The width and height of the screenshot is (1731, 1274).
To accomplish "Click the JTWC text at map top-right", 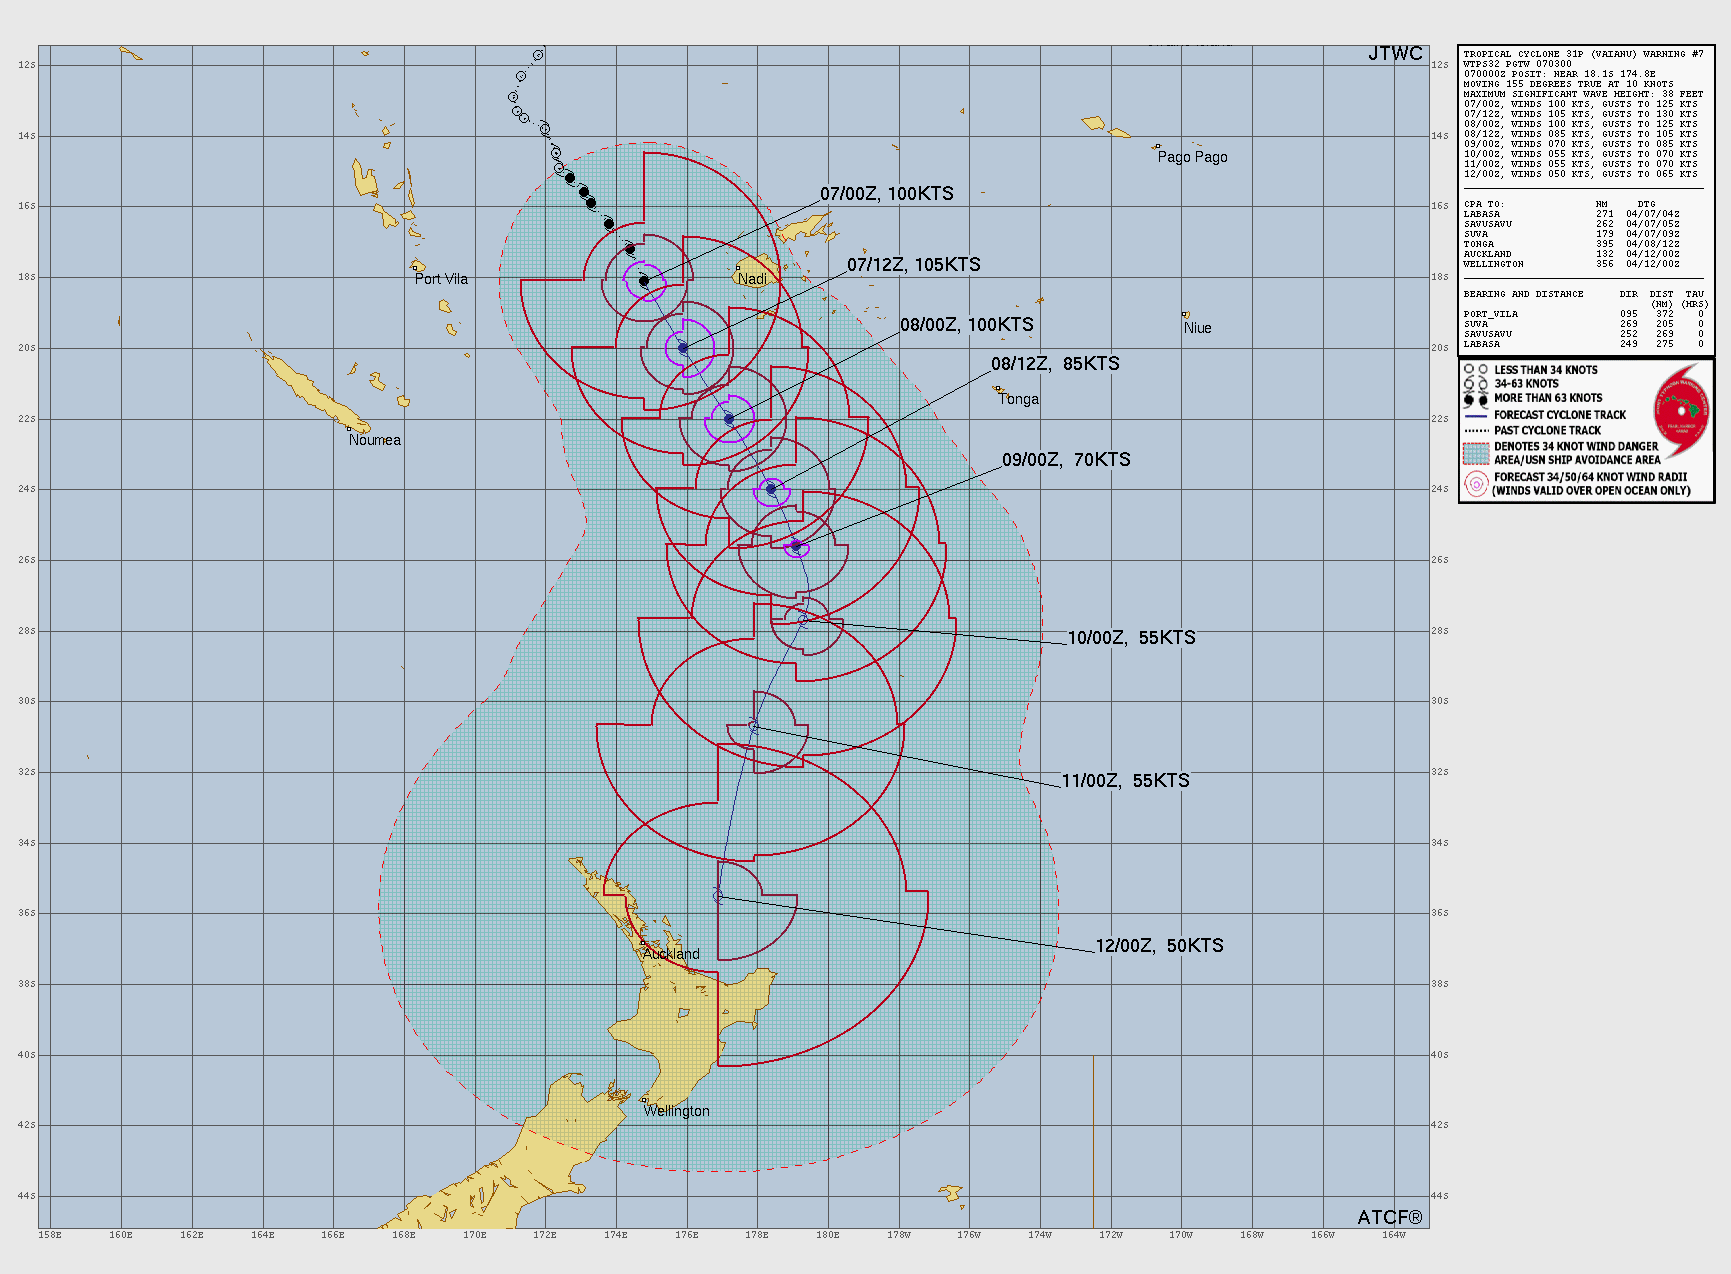I will coord(1395,54).
